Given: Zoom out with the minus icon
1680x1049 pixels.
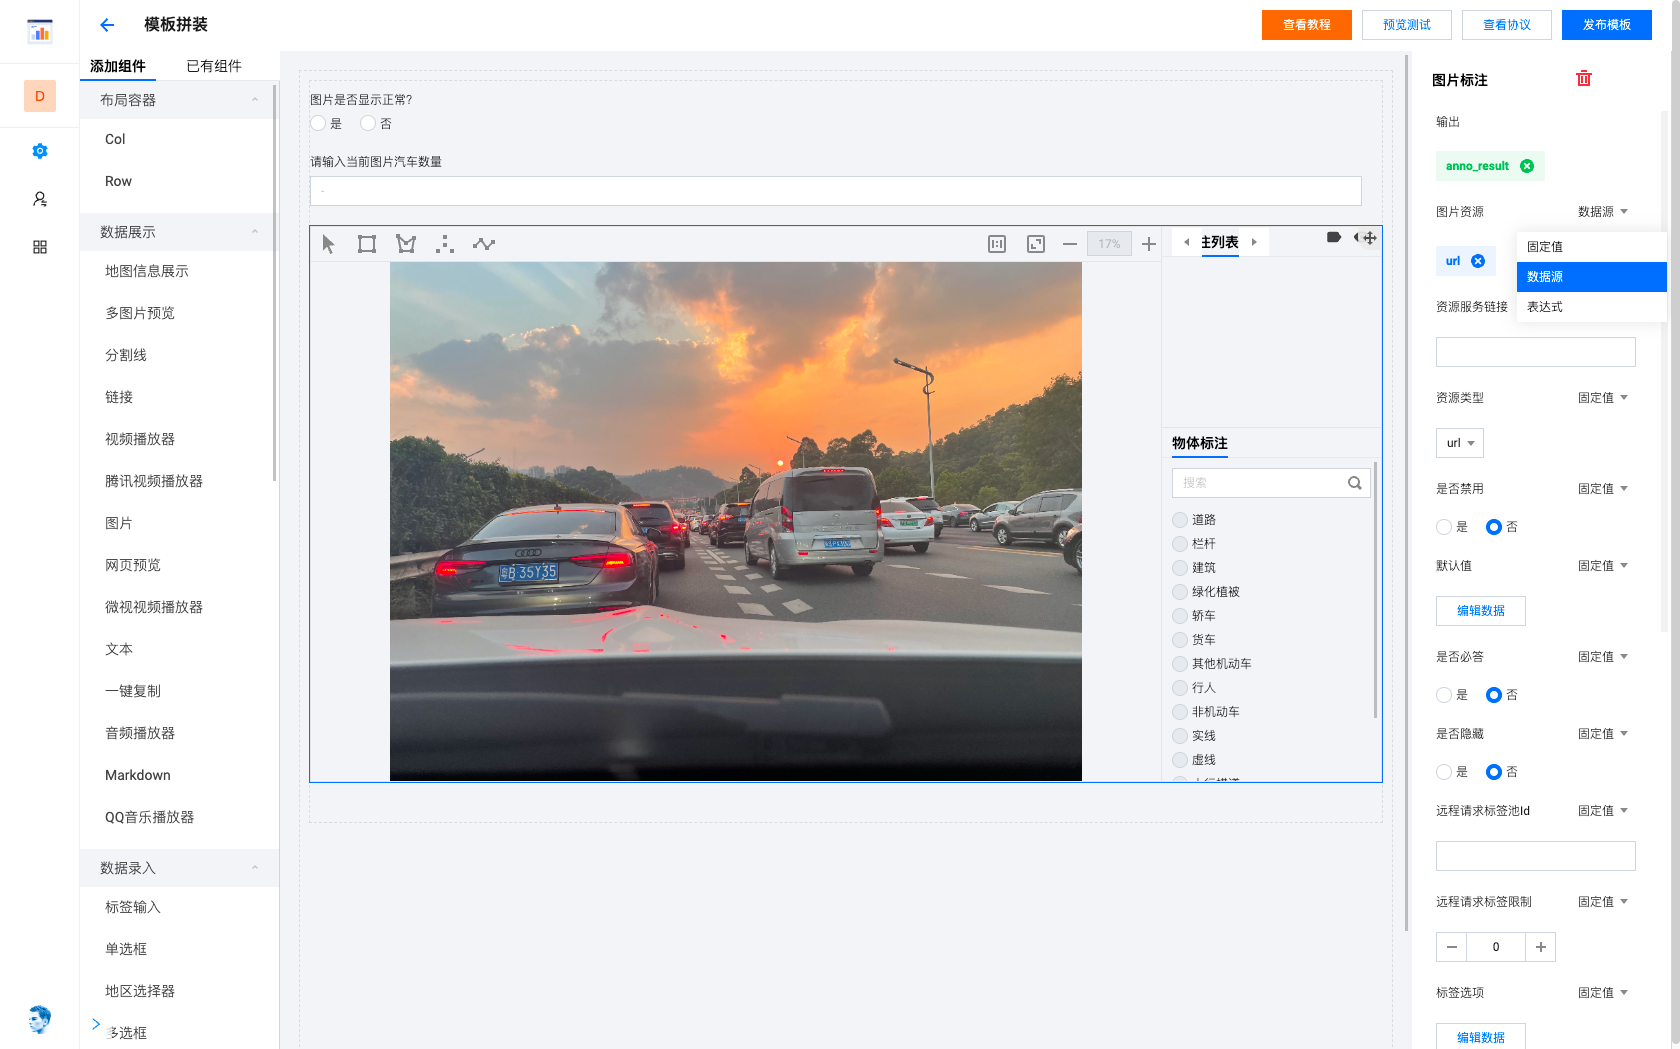Looking at the screenshot, I should pyautogui.click(x=1070, y=244).
